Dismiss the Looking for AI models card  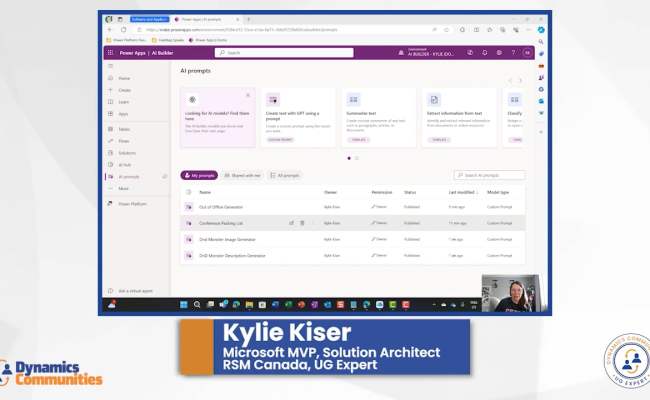click(248, 95)
